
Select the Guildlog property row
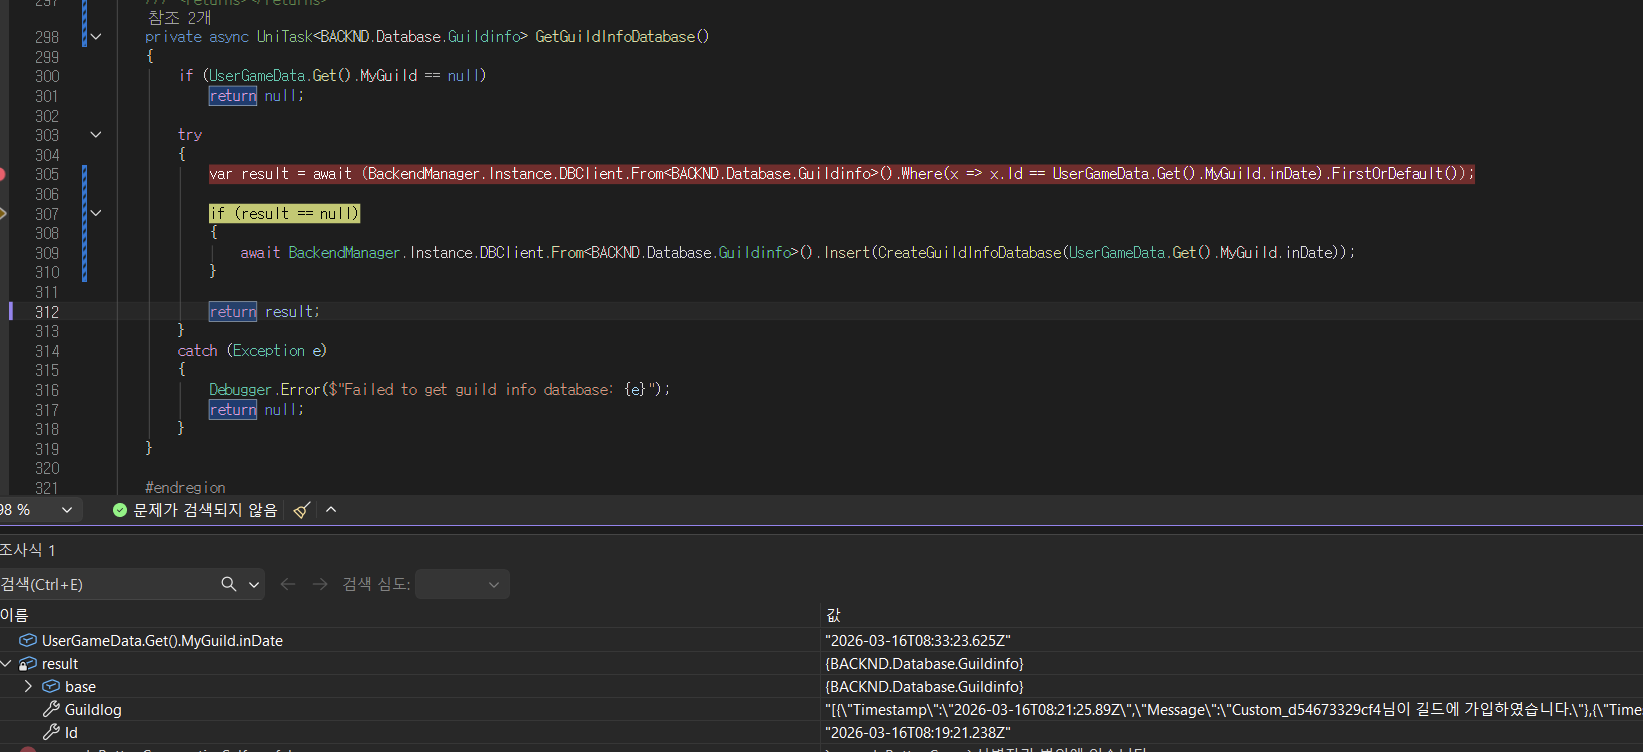coord(93,710)
